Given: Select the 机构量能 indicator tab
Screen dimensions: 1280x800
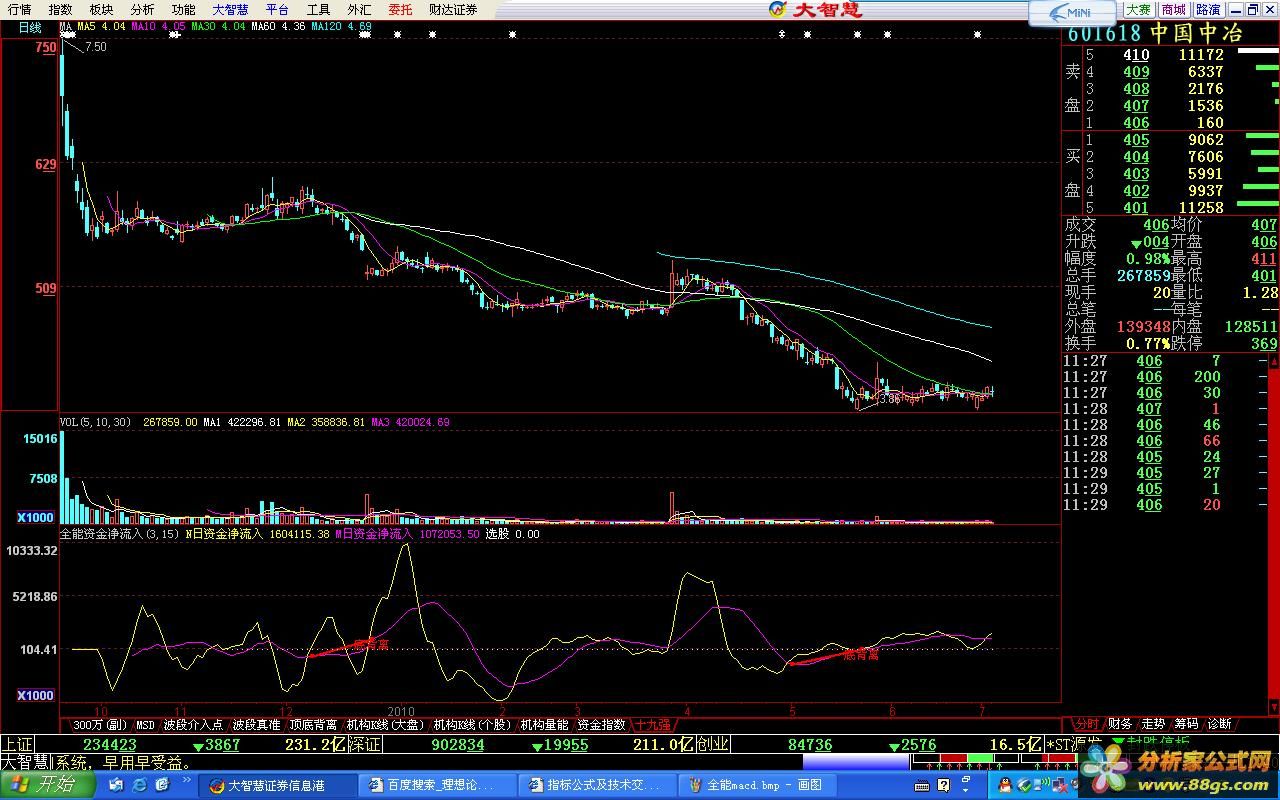Looking at the screenshot, I should click(x=544, y=724).
